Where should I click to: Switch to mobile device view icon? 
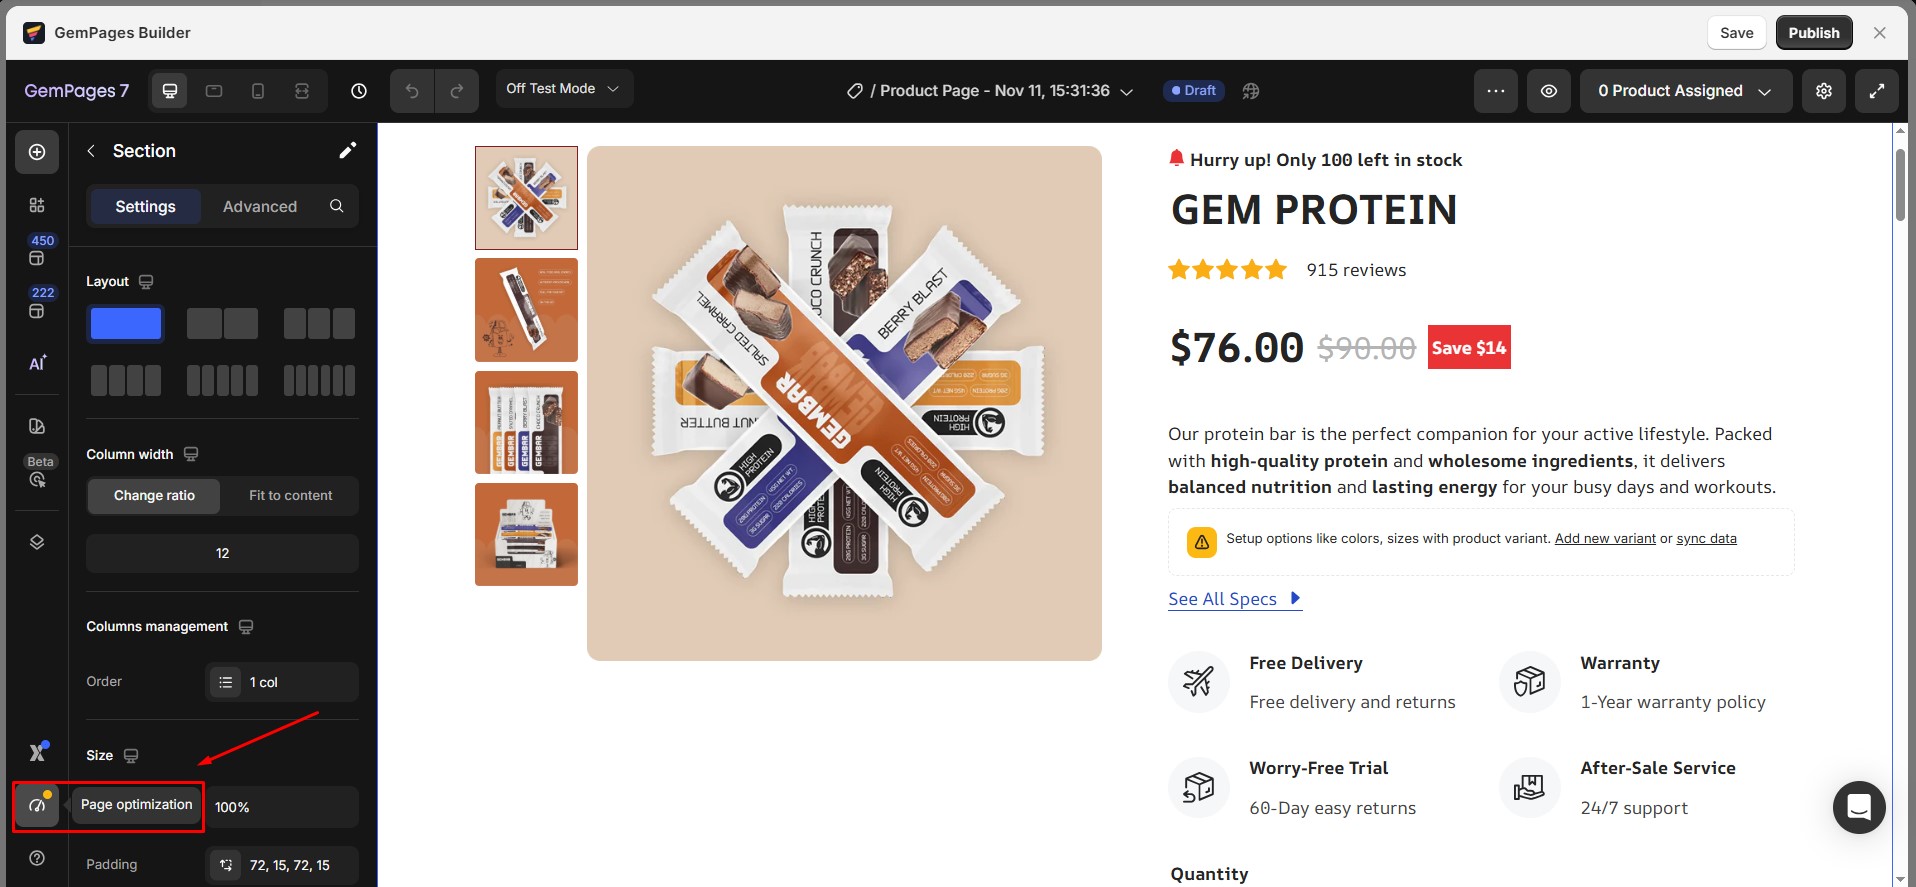coord(258,91)
